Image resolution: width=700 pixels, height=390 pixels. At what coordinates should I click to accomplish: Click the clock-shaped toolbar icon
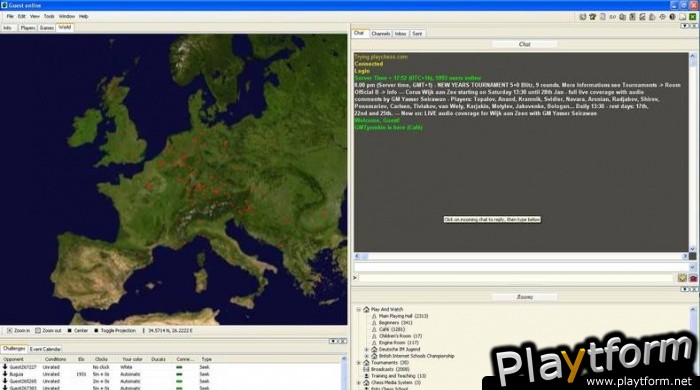[x=662, y=17]
